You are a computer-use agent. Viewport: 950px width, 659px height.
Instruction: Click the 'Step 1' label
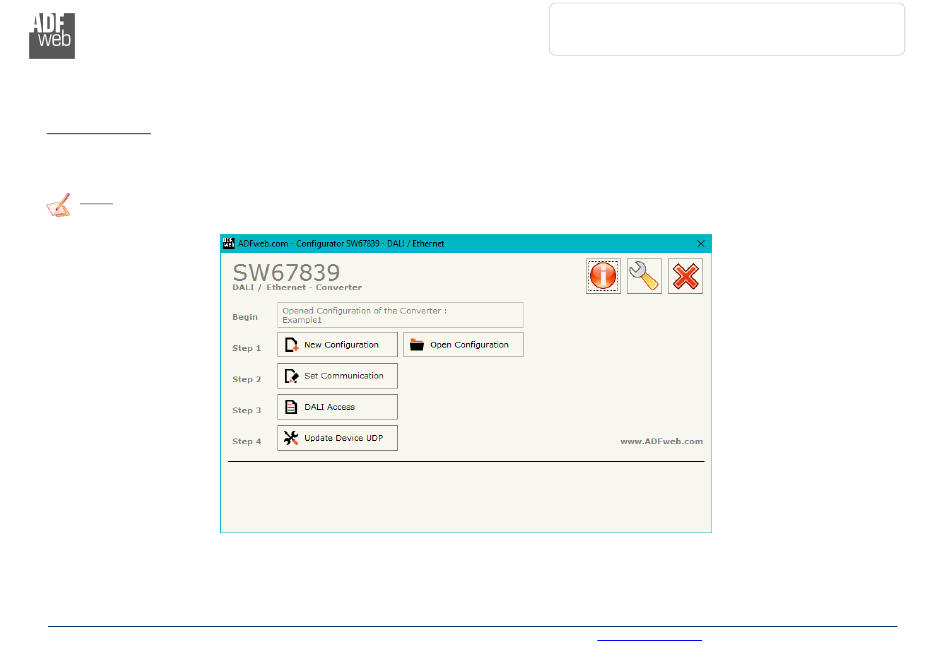tap(247, 348)
